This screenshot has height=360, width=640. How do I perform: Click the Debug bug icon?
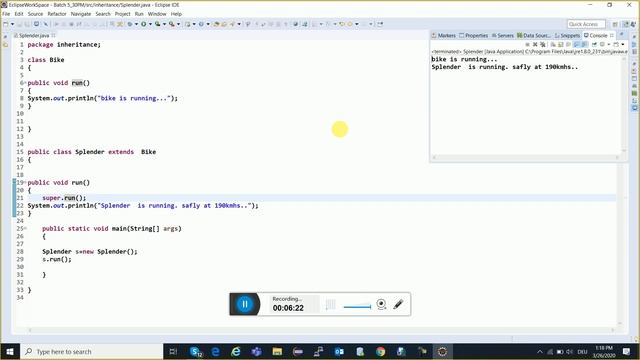tap(130, 24)
